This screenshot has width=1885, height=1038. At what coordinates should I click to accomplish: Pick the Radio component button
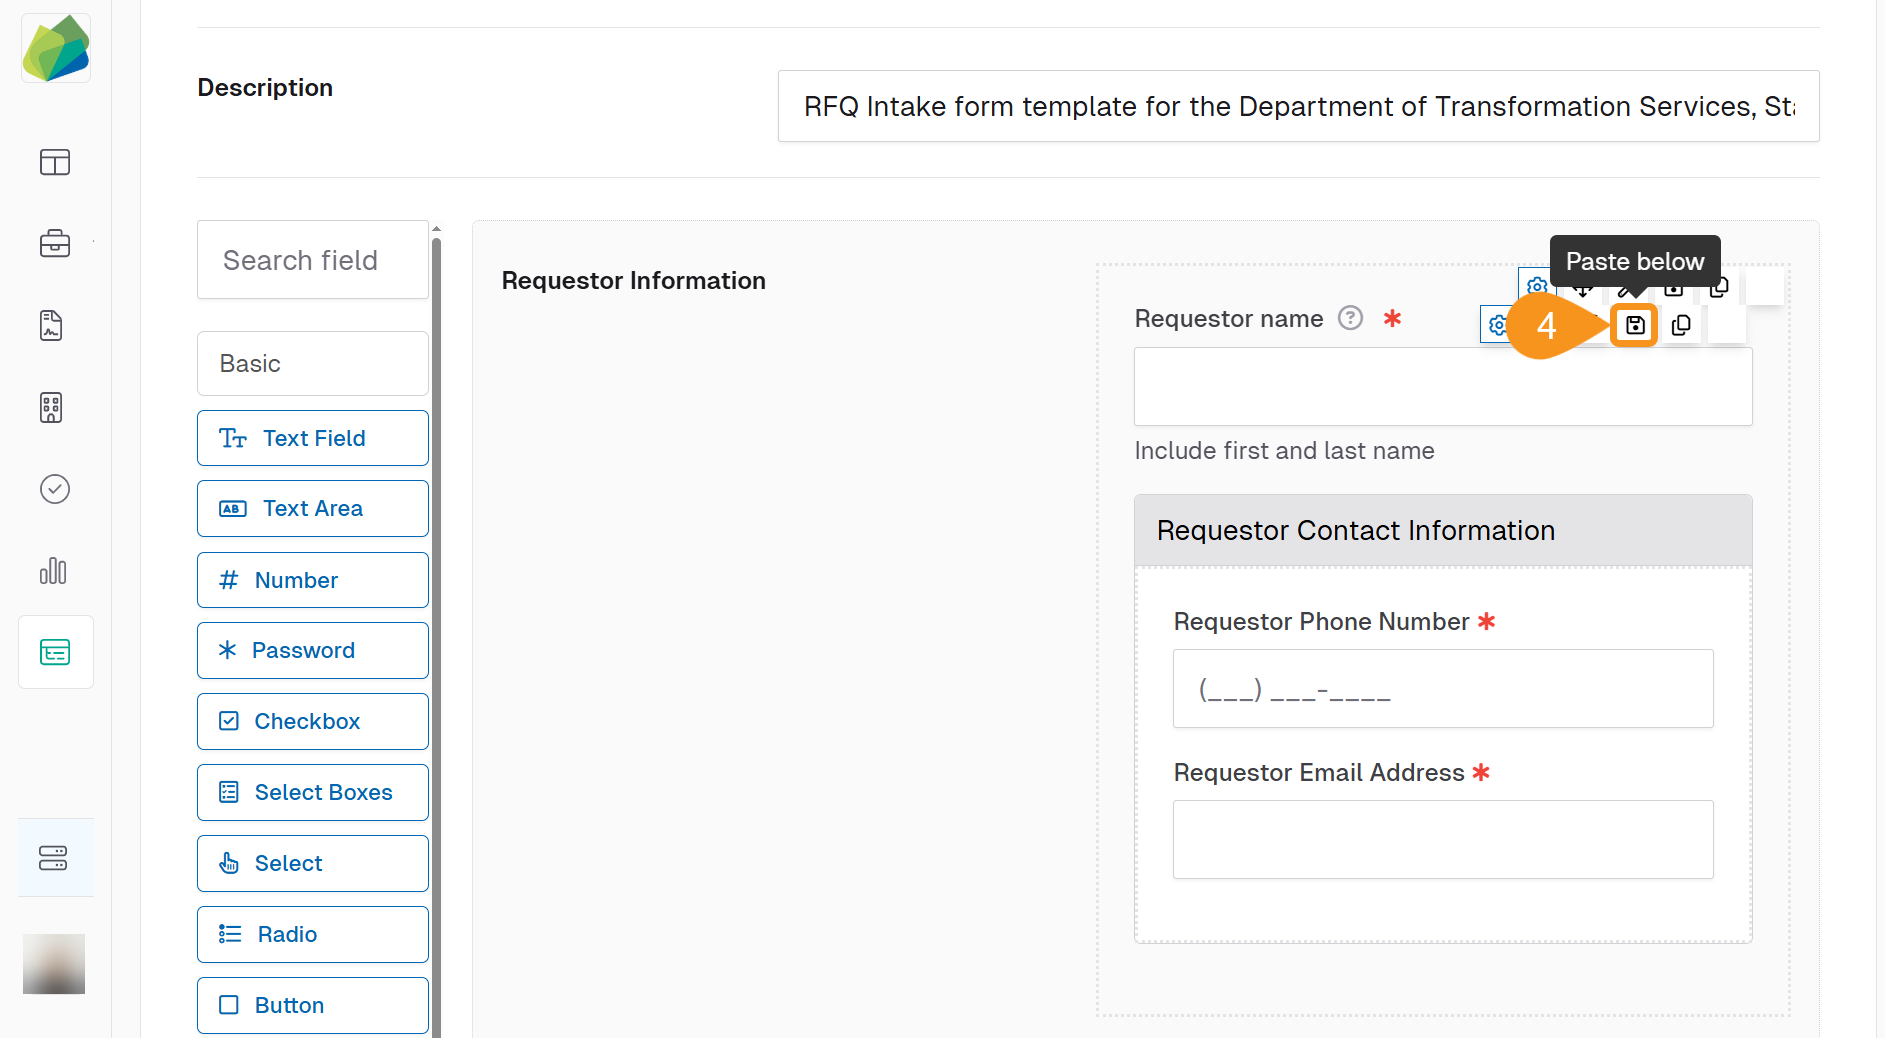pyautogui.click(x=312, y=934)
